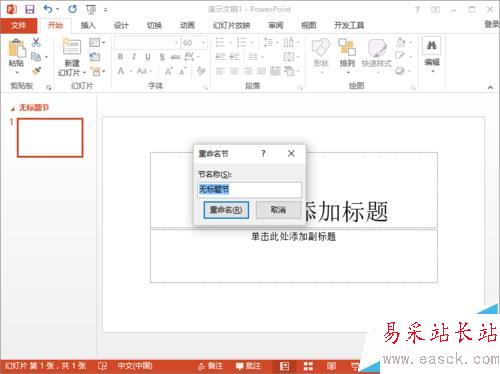Click the Paste clipboard icon
This screenshot has height=374, width=500.
[17, 48]
